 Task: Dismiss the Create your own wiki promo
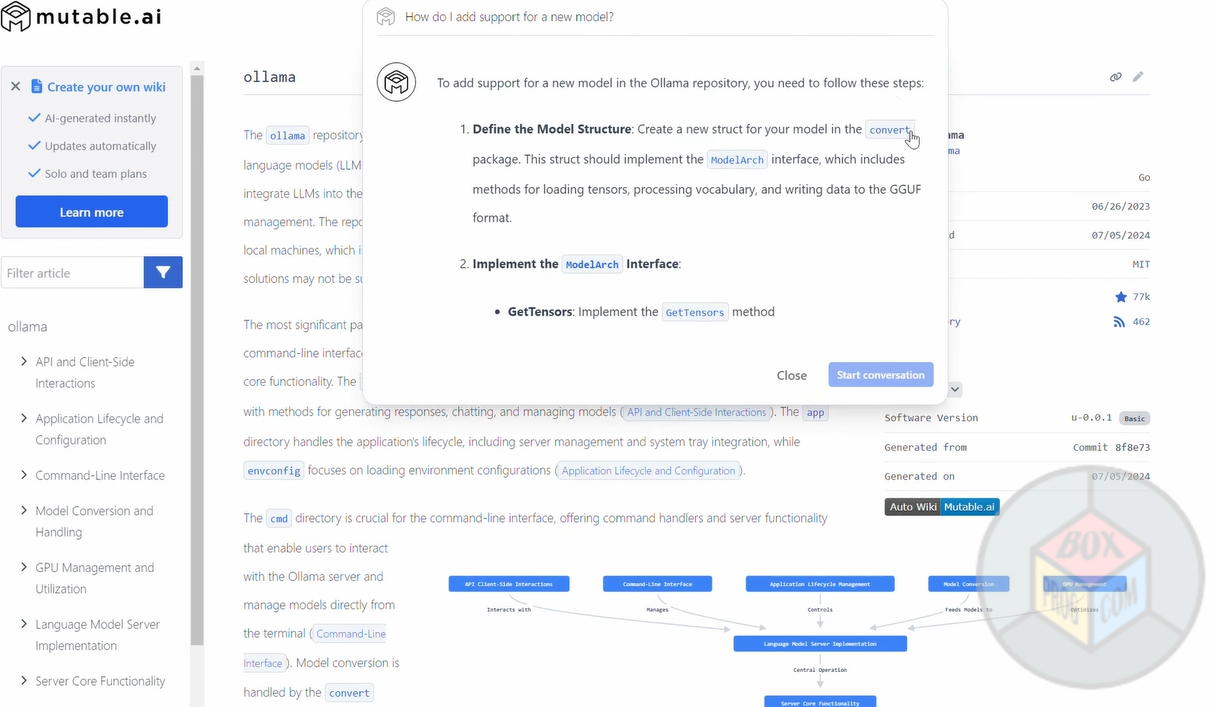tap(15, 87)
